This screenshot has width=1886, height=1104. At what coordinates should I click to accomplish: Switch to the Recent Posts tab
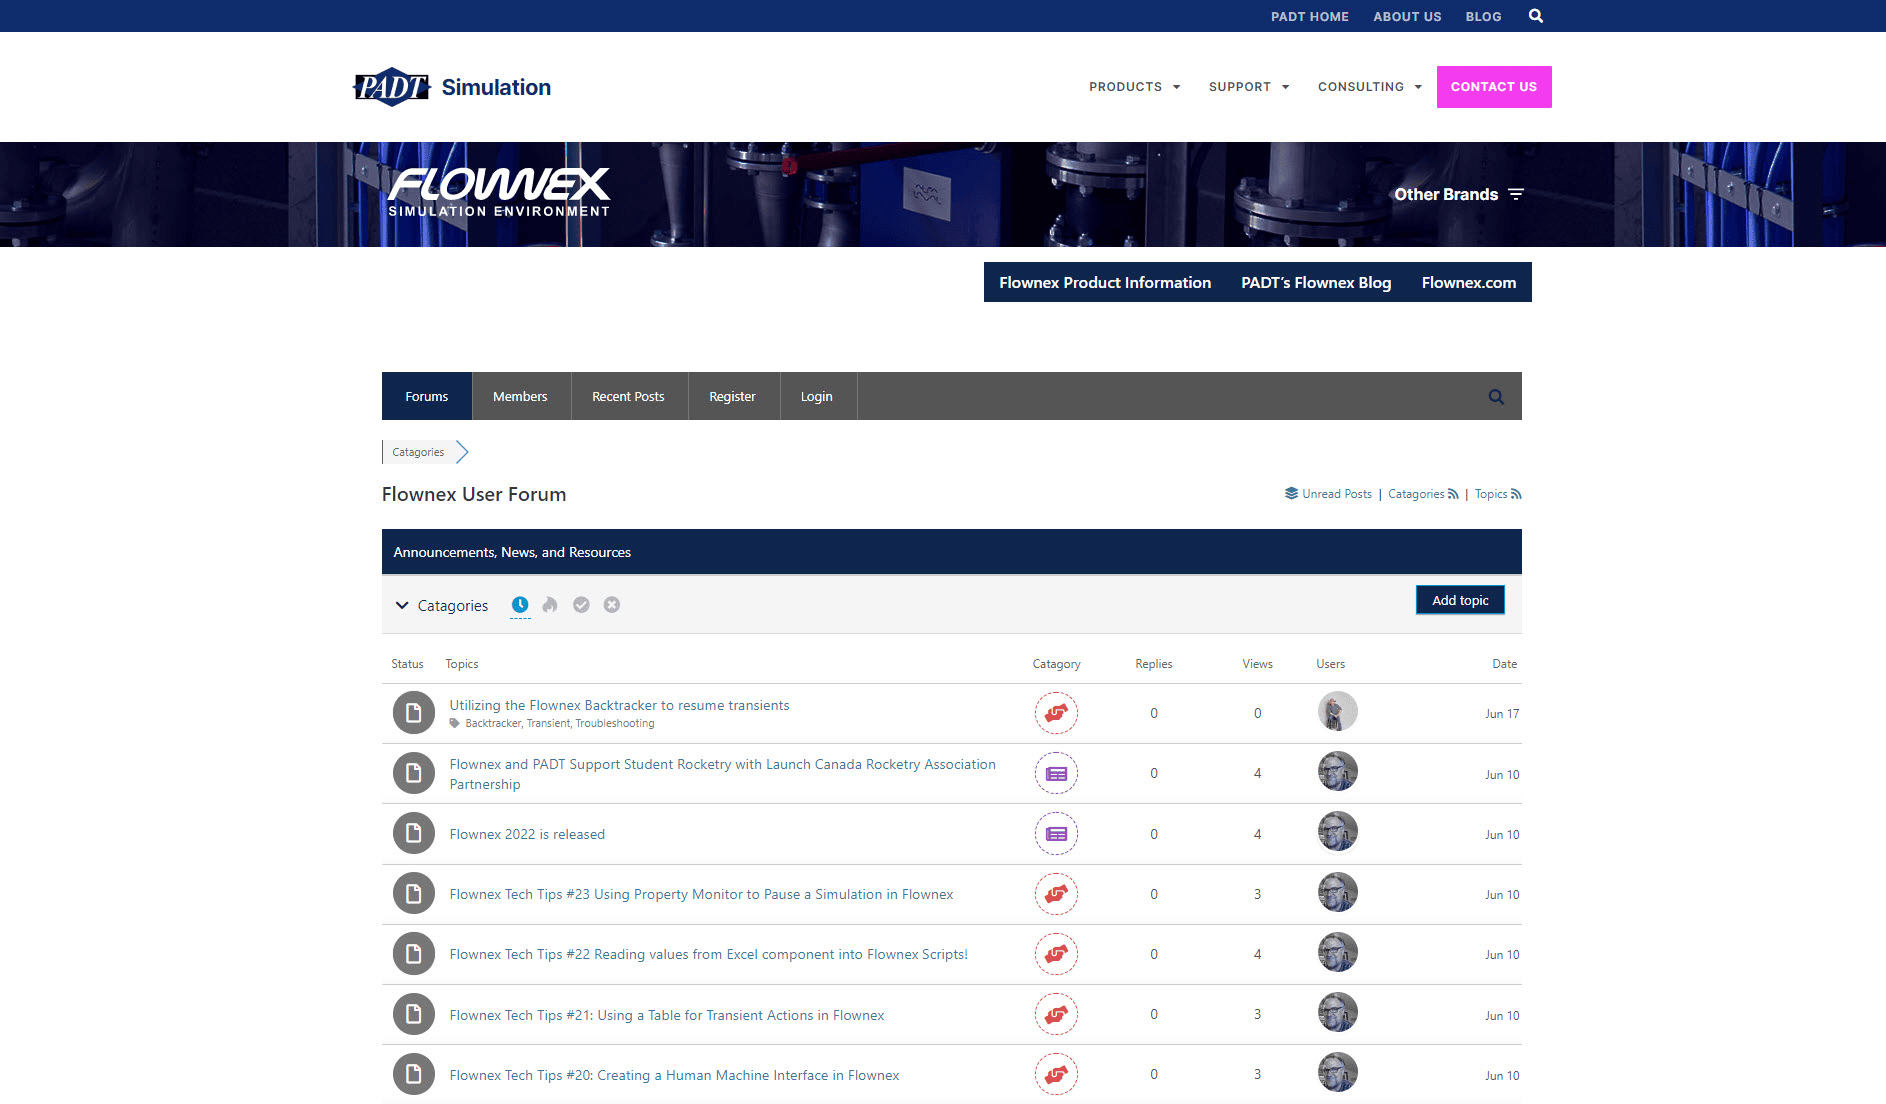[x=628, y=396]
